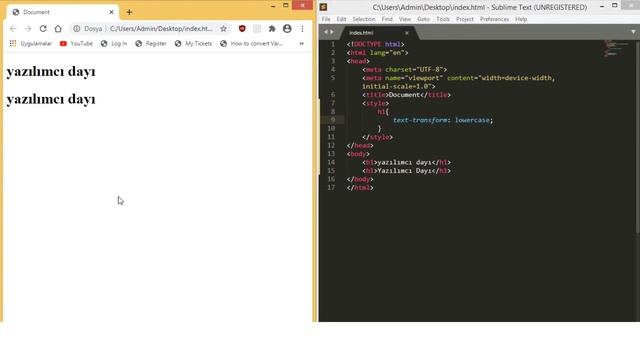This screenshot has width=640, height=360.
Task: Go forward in Chrome browser
Action: 28,29
